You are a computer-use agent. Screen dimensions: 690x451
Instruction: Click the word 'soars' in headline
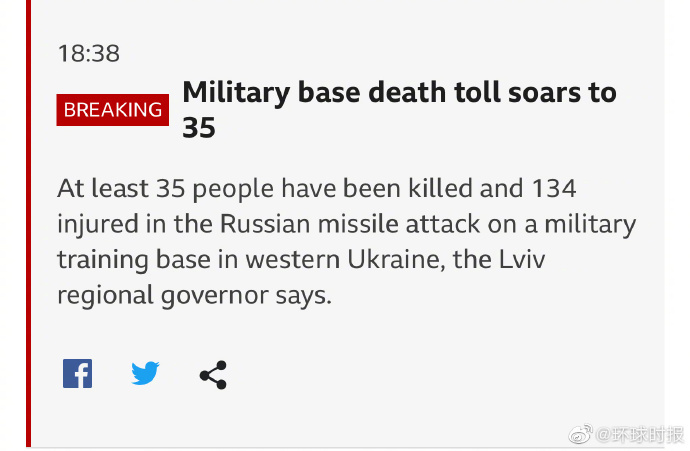tap(537, 93)
